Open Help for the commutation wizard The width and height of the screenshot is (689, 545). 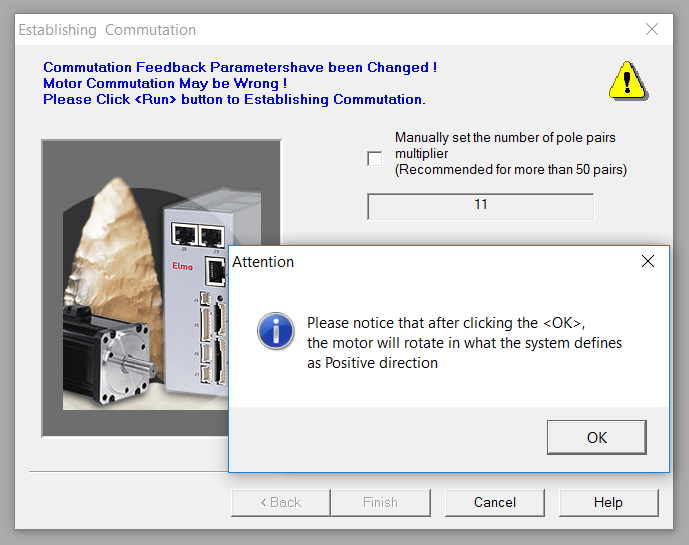coord(609,502)
